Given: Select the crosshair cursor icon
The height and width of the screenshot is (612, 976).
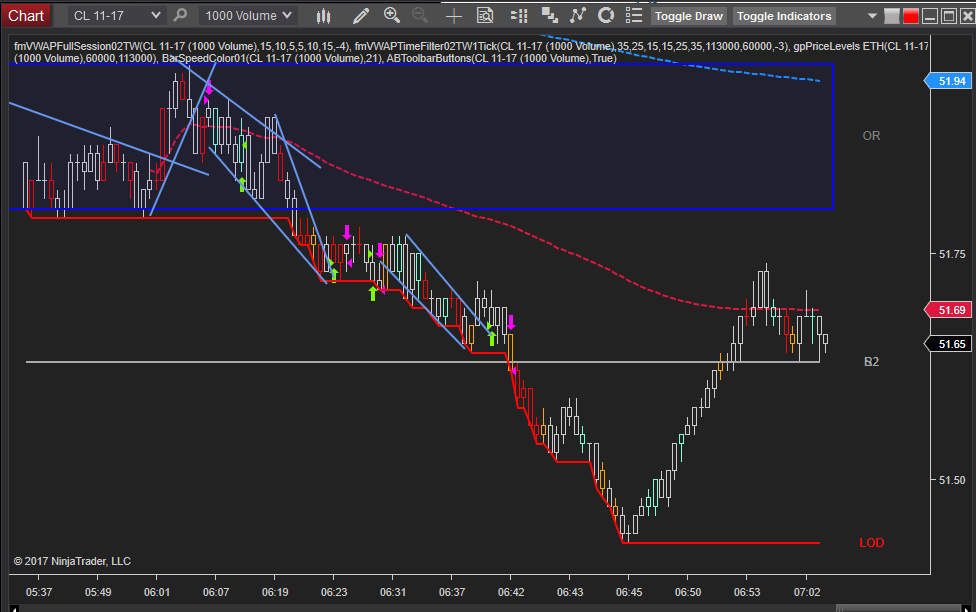Looking at the screenshot, I should click(x=454, y=17).
